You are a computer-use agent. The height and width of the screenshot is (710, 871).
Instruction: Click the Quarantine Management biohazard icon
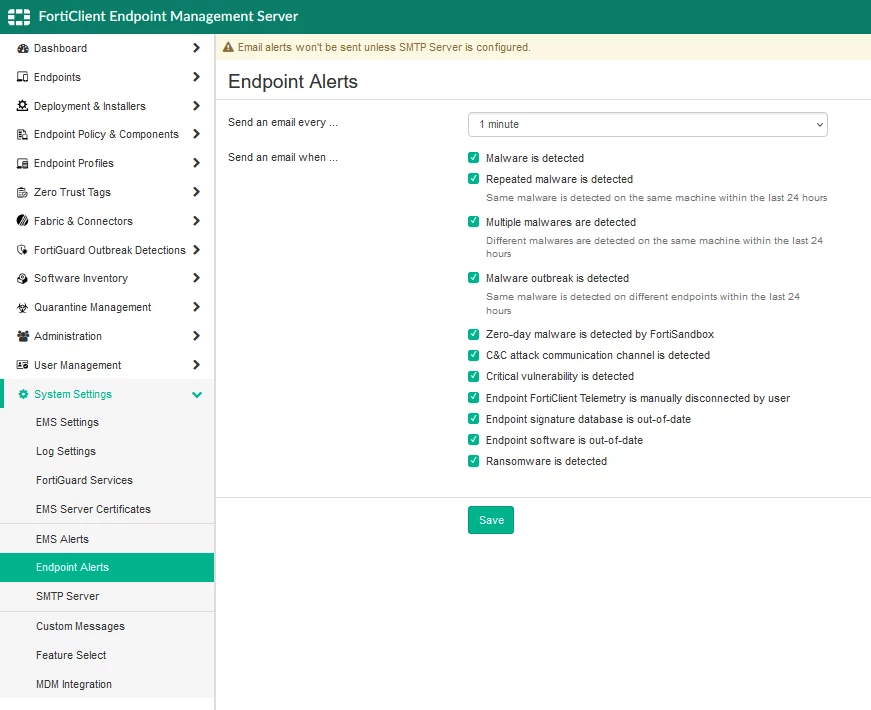[x=22, y=307]
